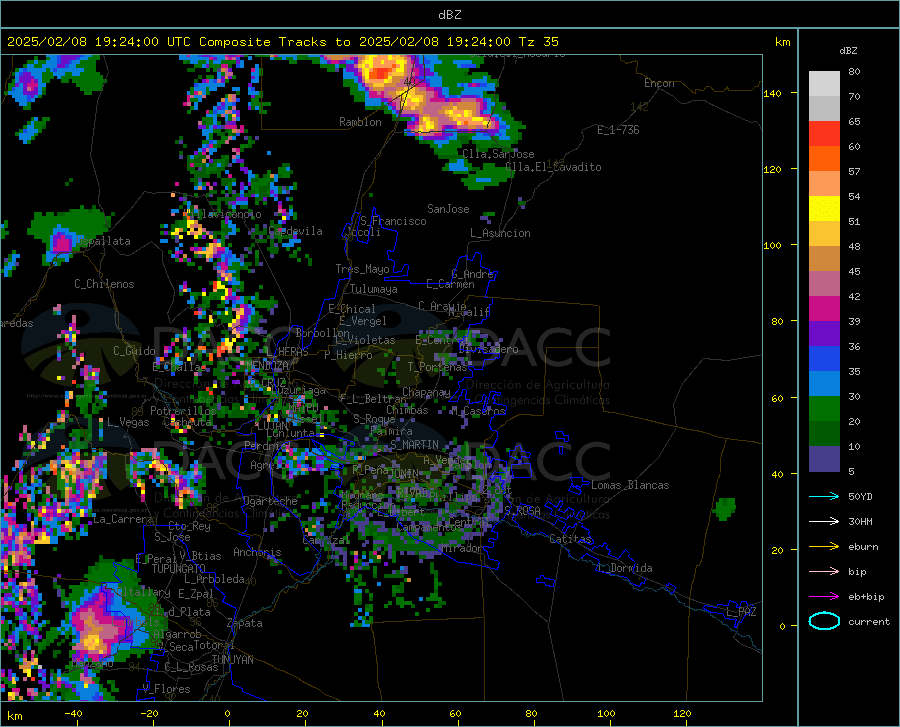Click the eb+bip legend label
The height and width of the screenshot is (727, 900).
866,597
